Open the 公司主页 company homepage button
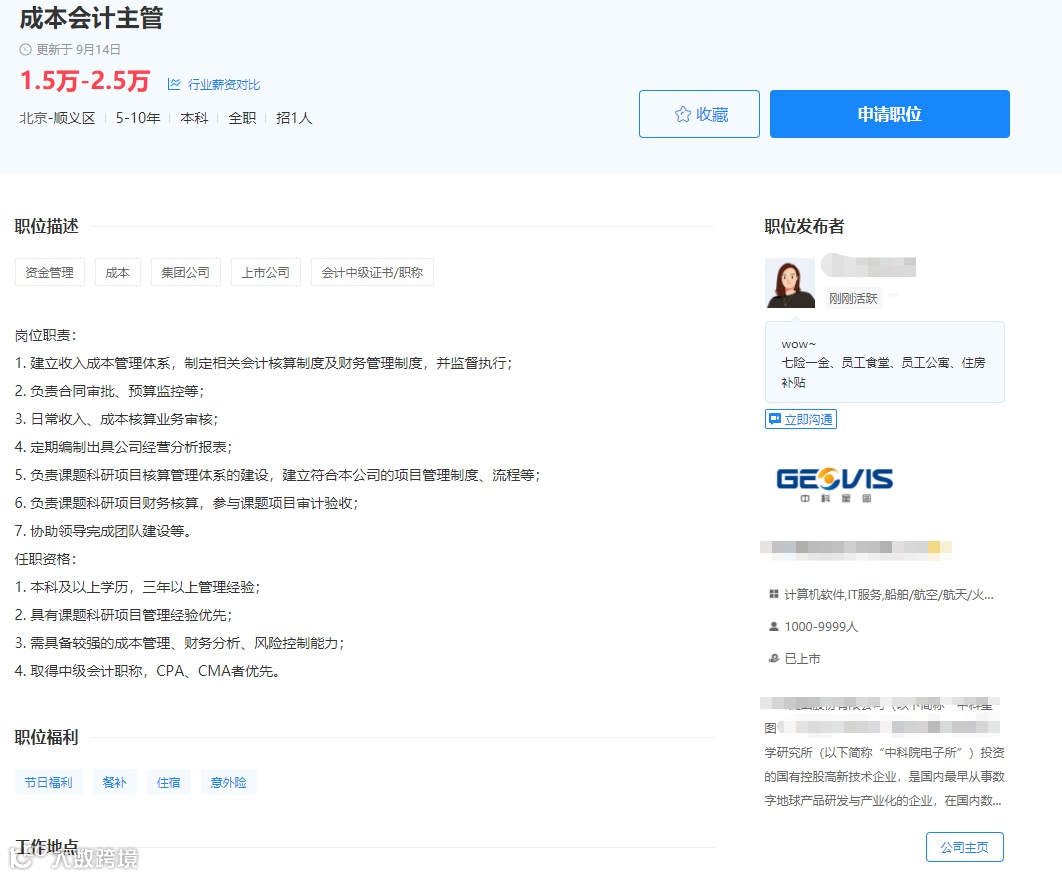1062x877 pixels. click(x=964, y=847)
